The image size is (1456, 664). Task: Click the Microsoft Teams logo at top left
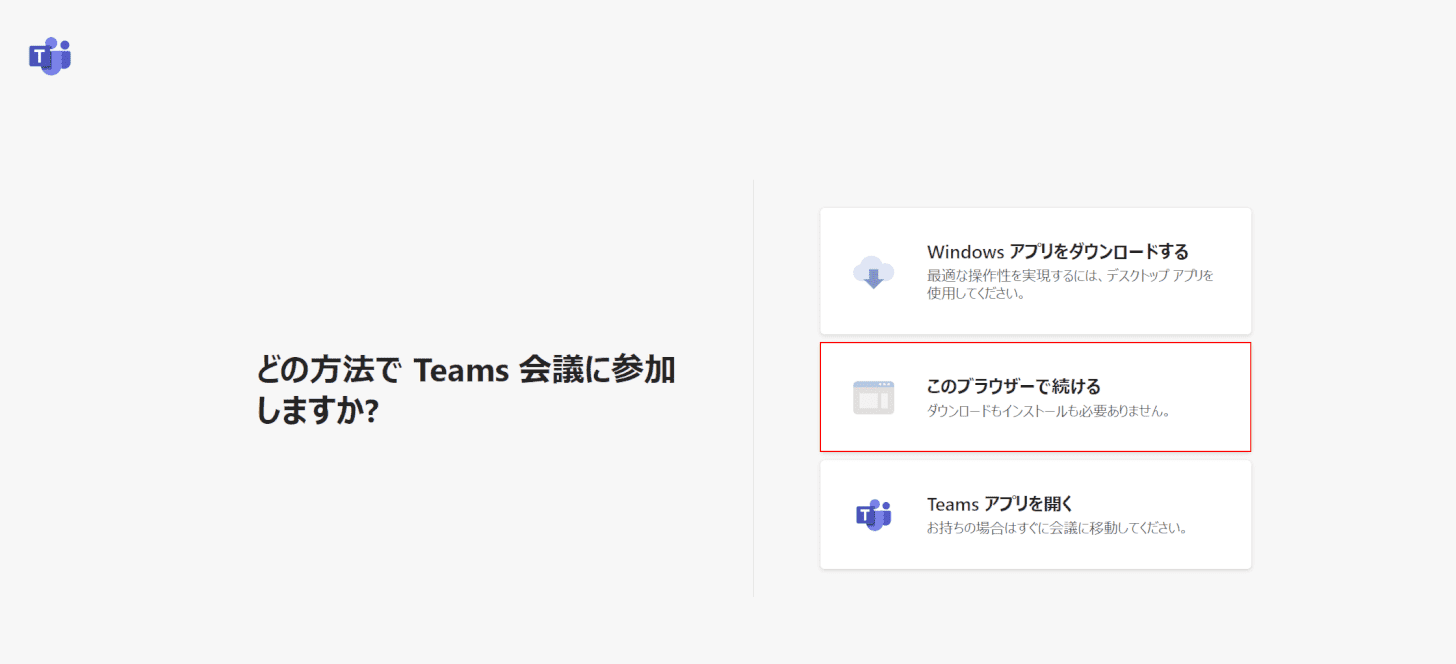click(50, 56)
